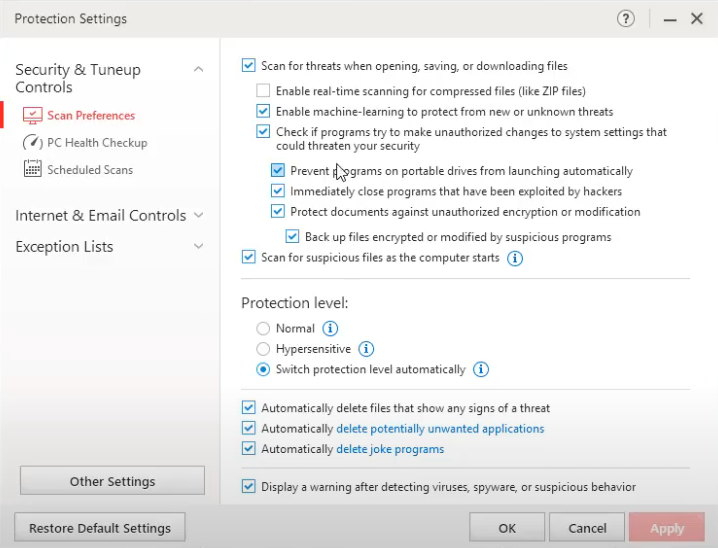Click the PC Health Checkup gauge icon
Viewport: 718px width, 548px height.
(32, 143)
